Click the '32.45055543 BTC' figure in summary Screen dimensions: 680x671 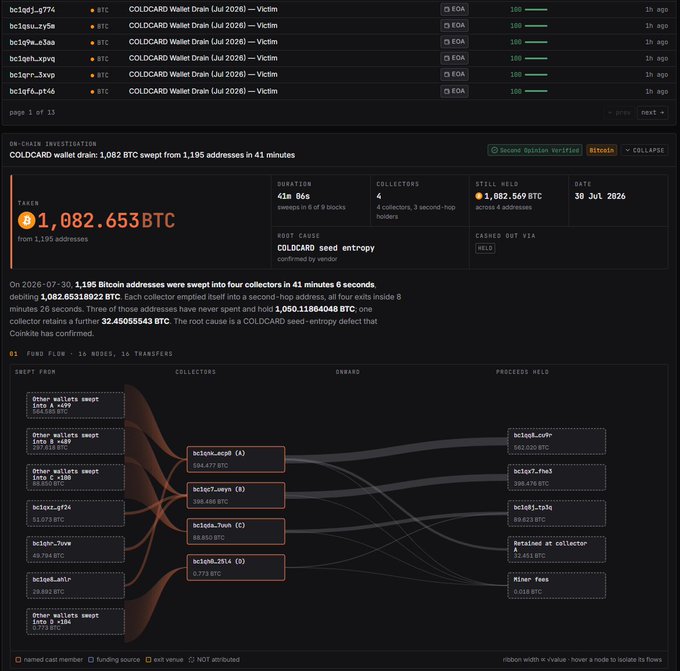pyautogui.click(x=135, y=321)
